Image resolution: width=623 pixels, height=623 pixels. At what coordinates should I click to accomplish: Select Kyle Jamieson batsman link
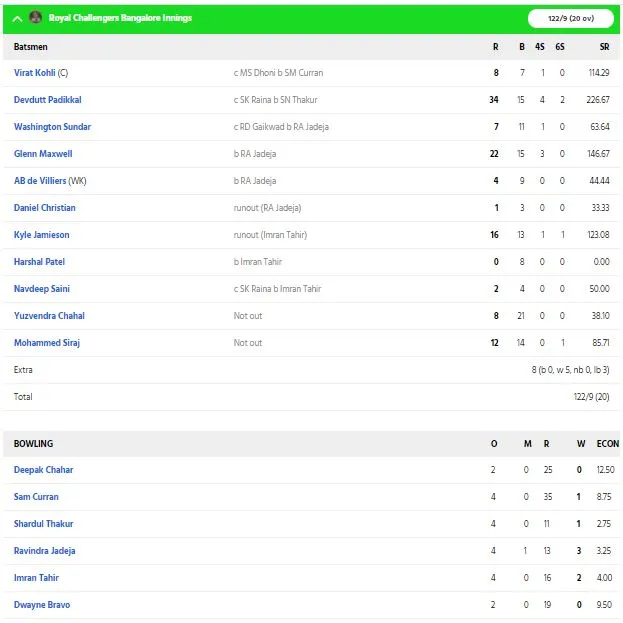pos(41,235)
